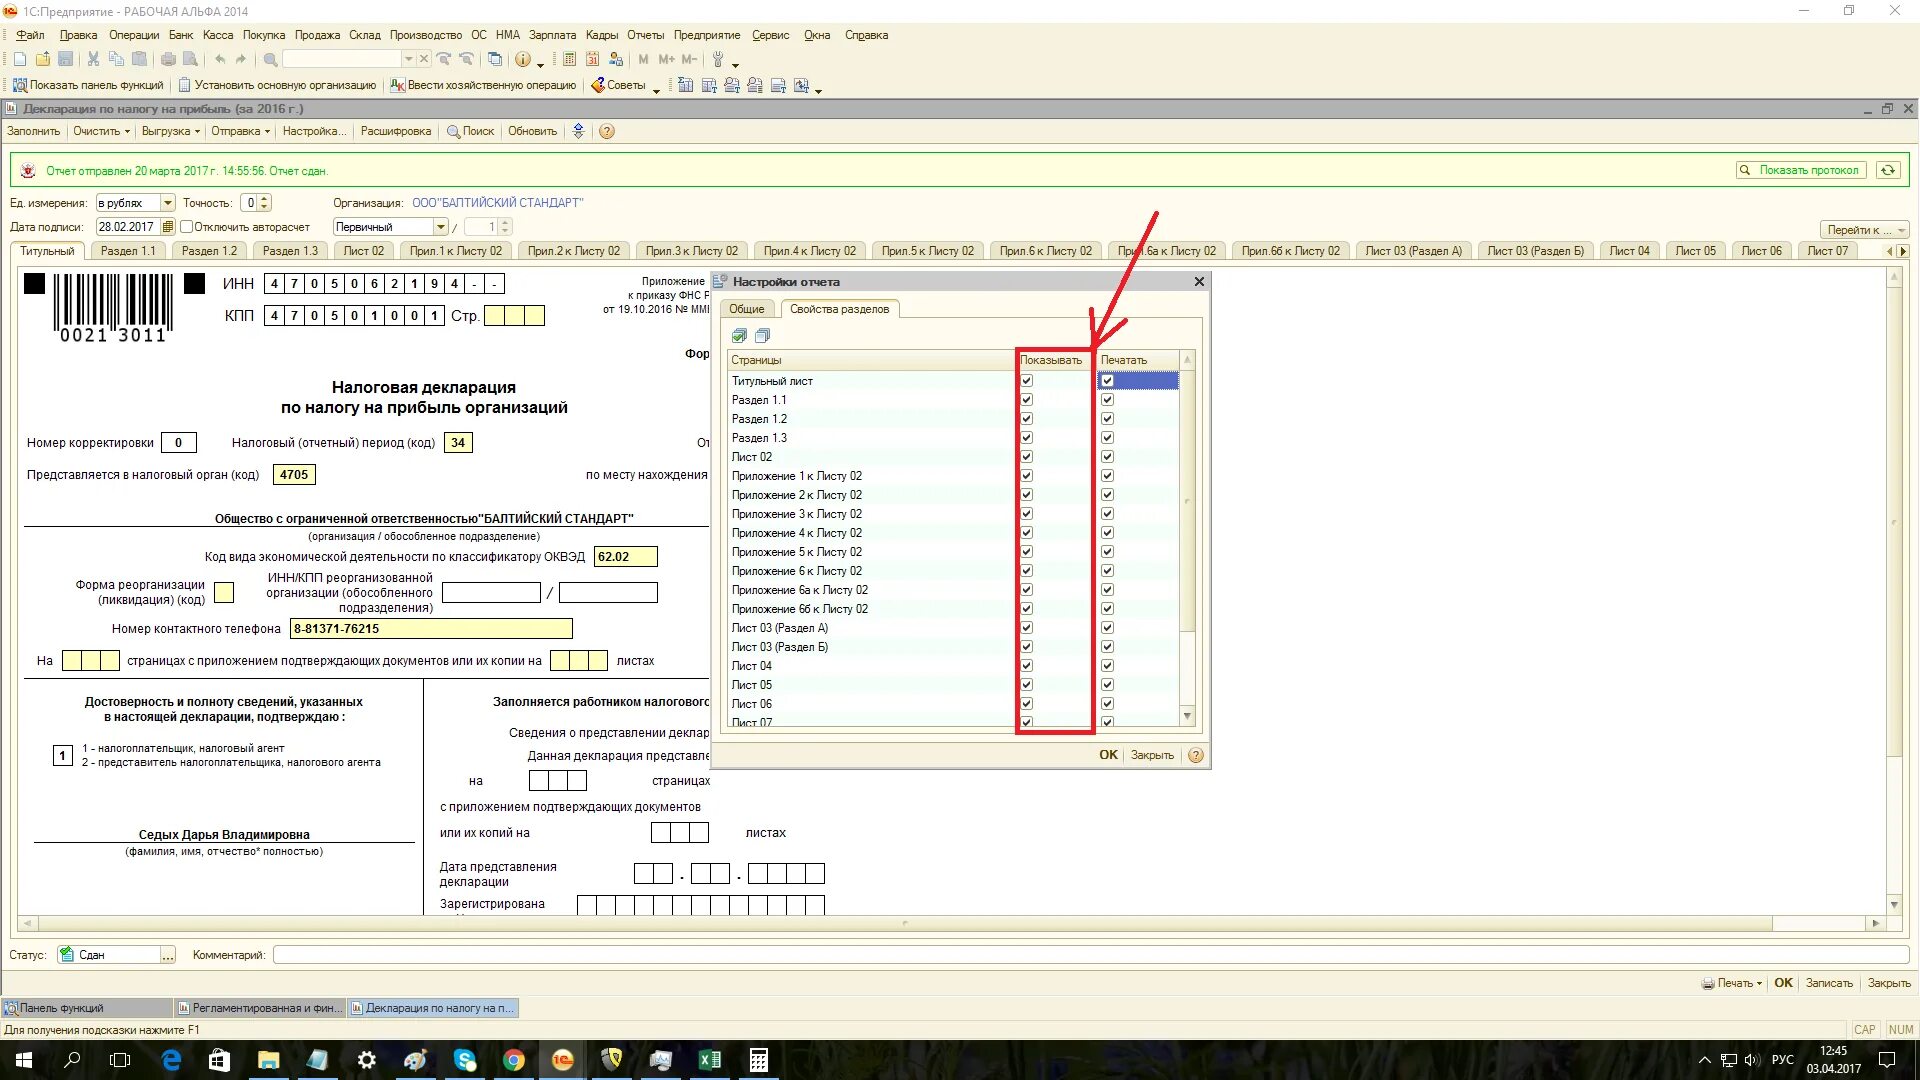Click Закрыть in the Настройки отчета dialog
Screen dimensions: 1920x1080
[1152, 756]
